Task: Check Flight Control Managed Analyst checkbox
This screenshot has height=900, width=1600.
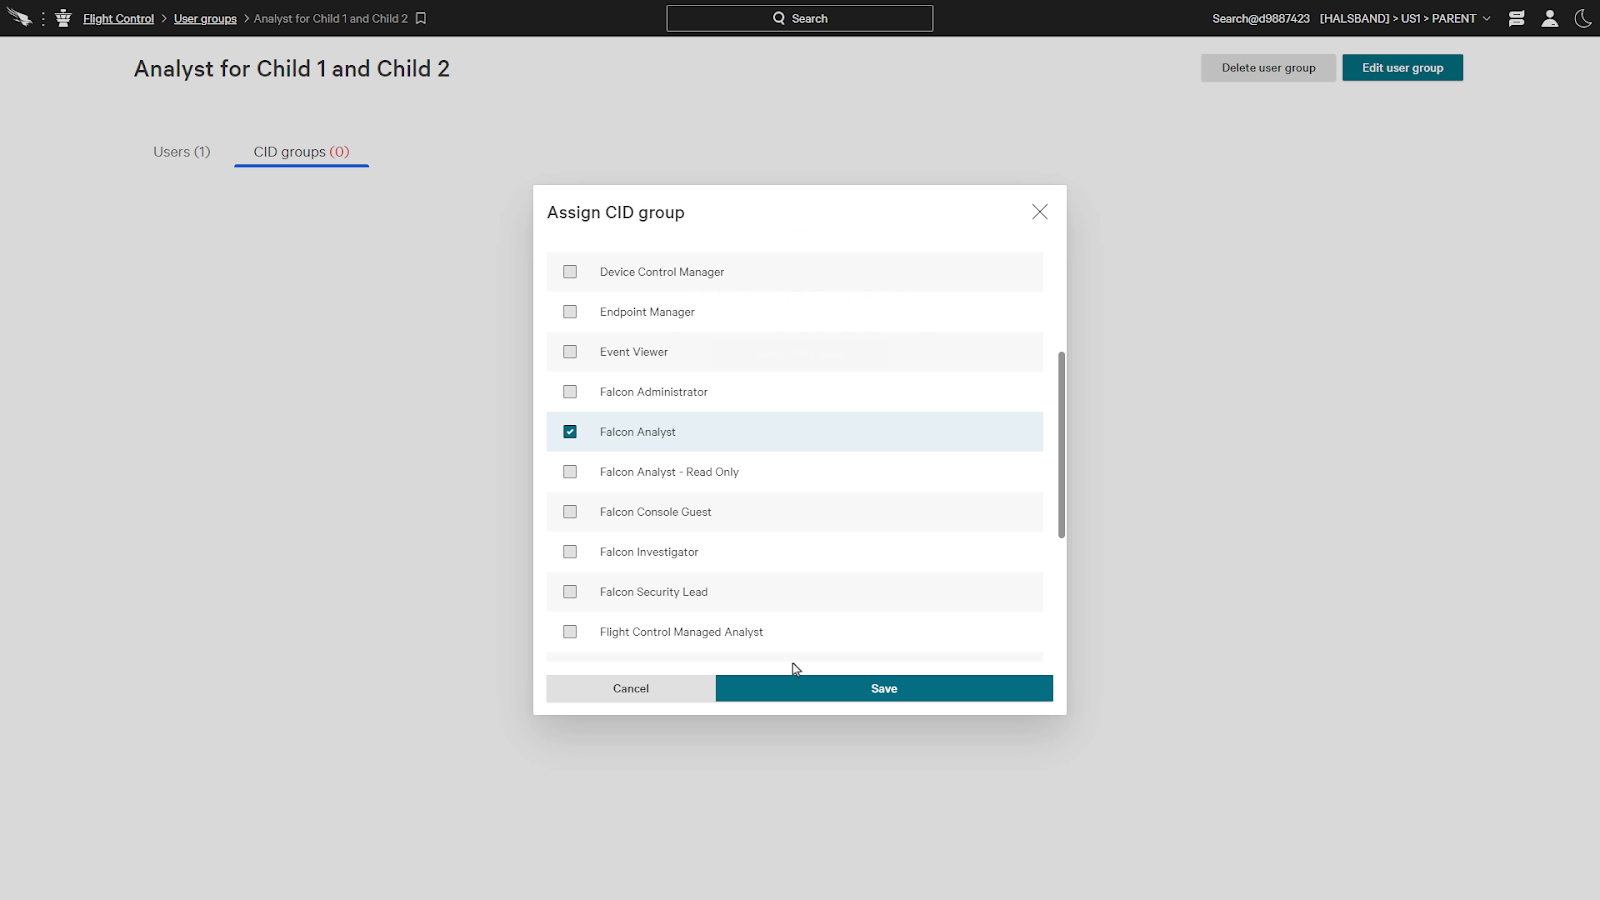Action: point(570,632)
